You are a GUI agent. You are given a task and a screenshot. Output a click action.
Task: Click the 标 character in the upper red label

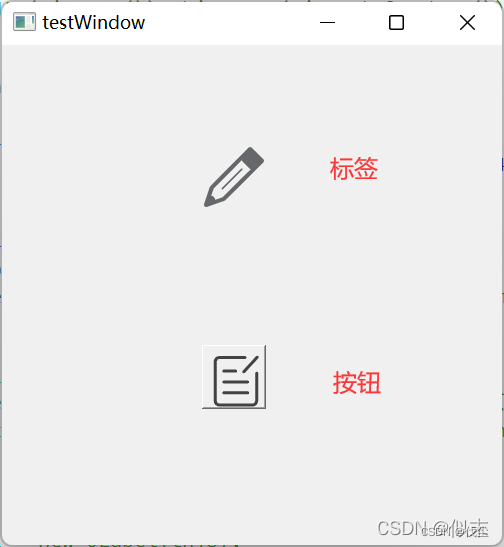[x=341, y=168]
